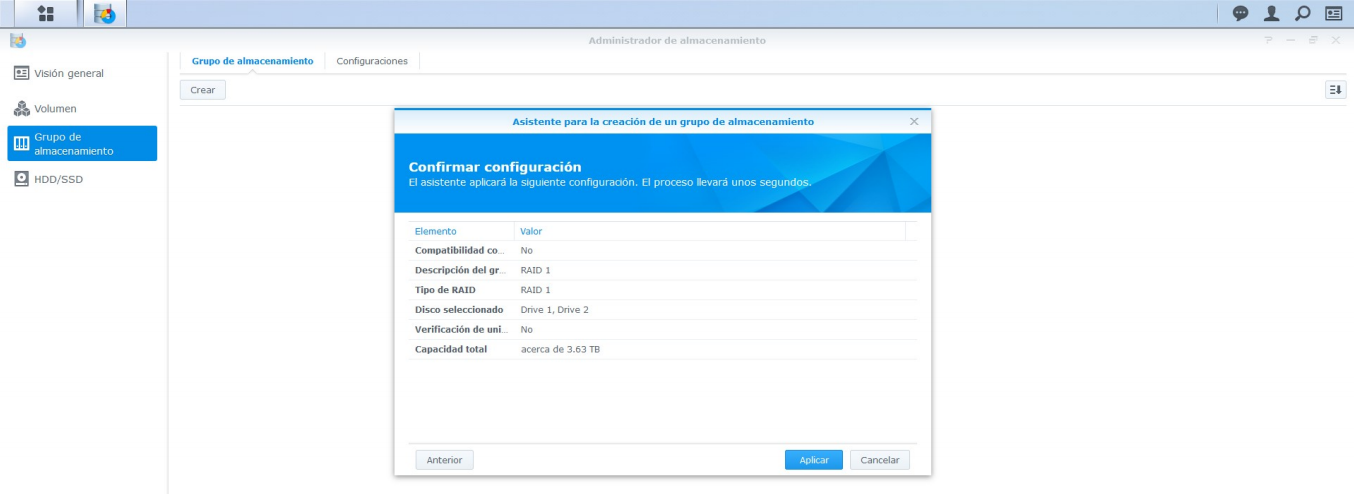Image resolution: width=1354 pixels, height=494 pixels.
Task: Maximize the Administrador de almacenamiento window
Action: (1313, 40)
